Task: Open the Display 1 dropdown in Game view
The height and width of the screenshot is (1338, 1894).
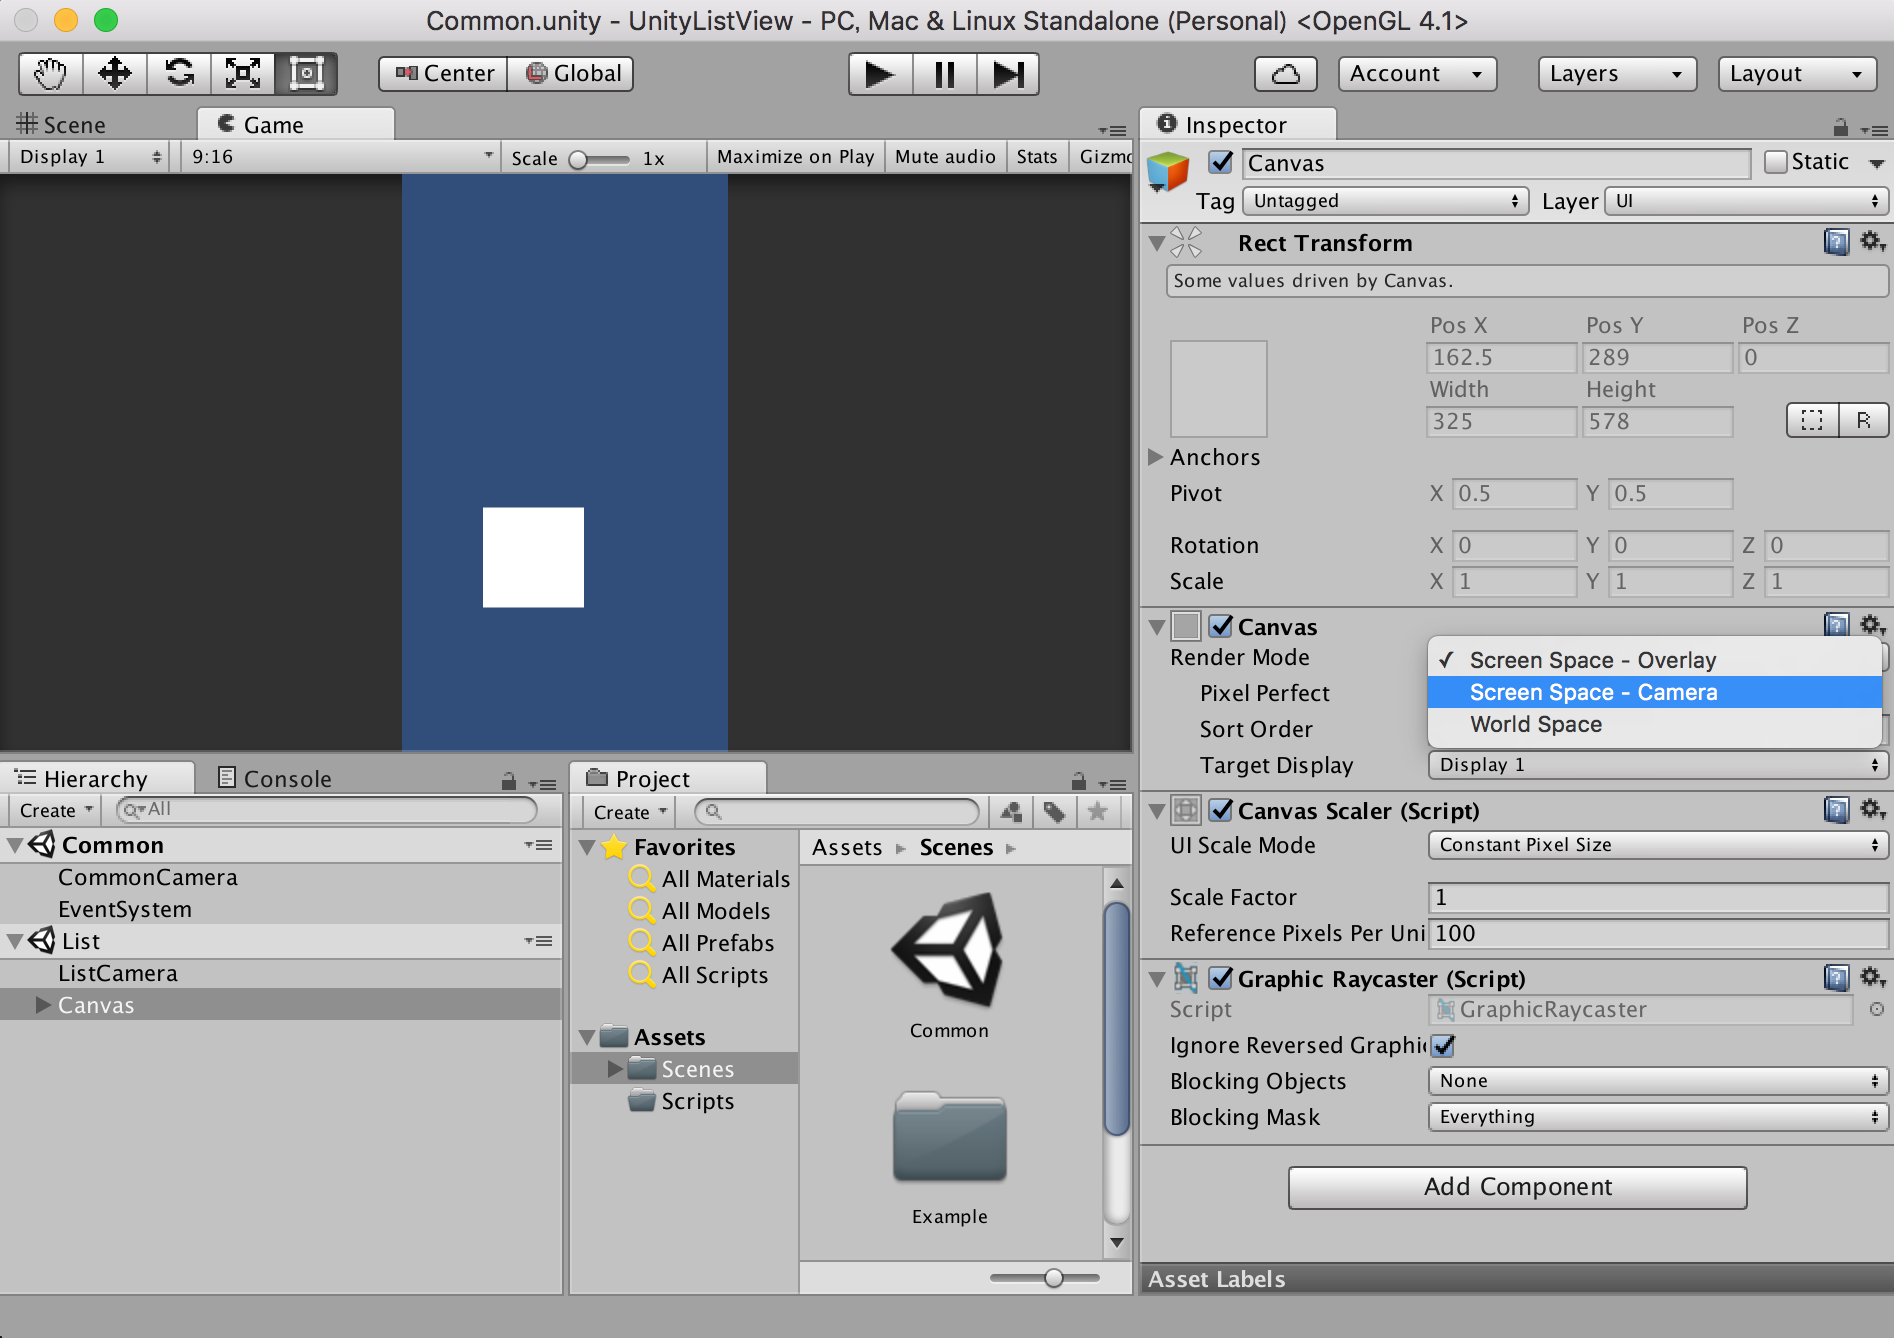Action: (x=90, y=157)
